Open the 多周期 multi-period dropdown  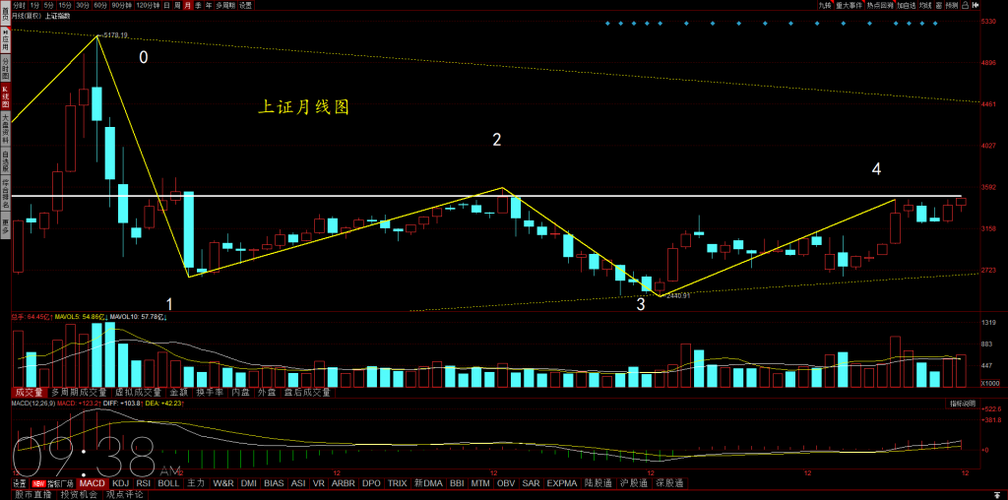pyautogui.click(x=224, y=5)
